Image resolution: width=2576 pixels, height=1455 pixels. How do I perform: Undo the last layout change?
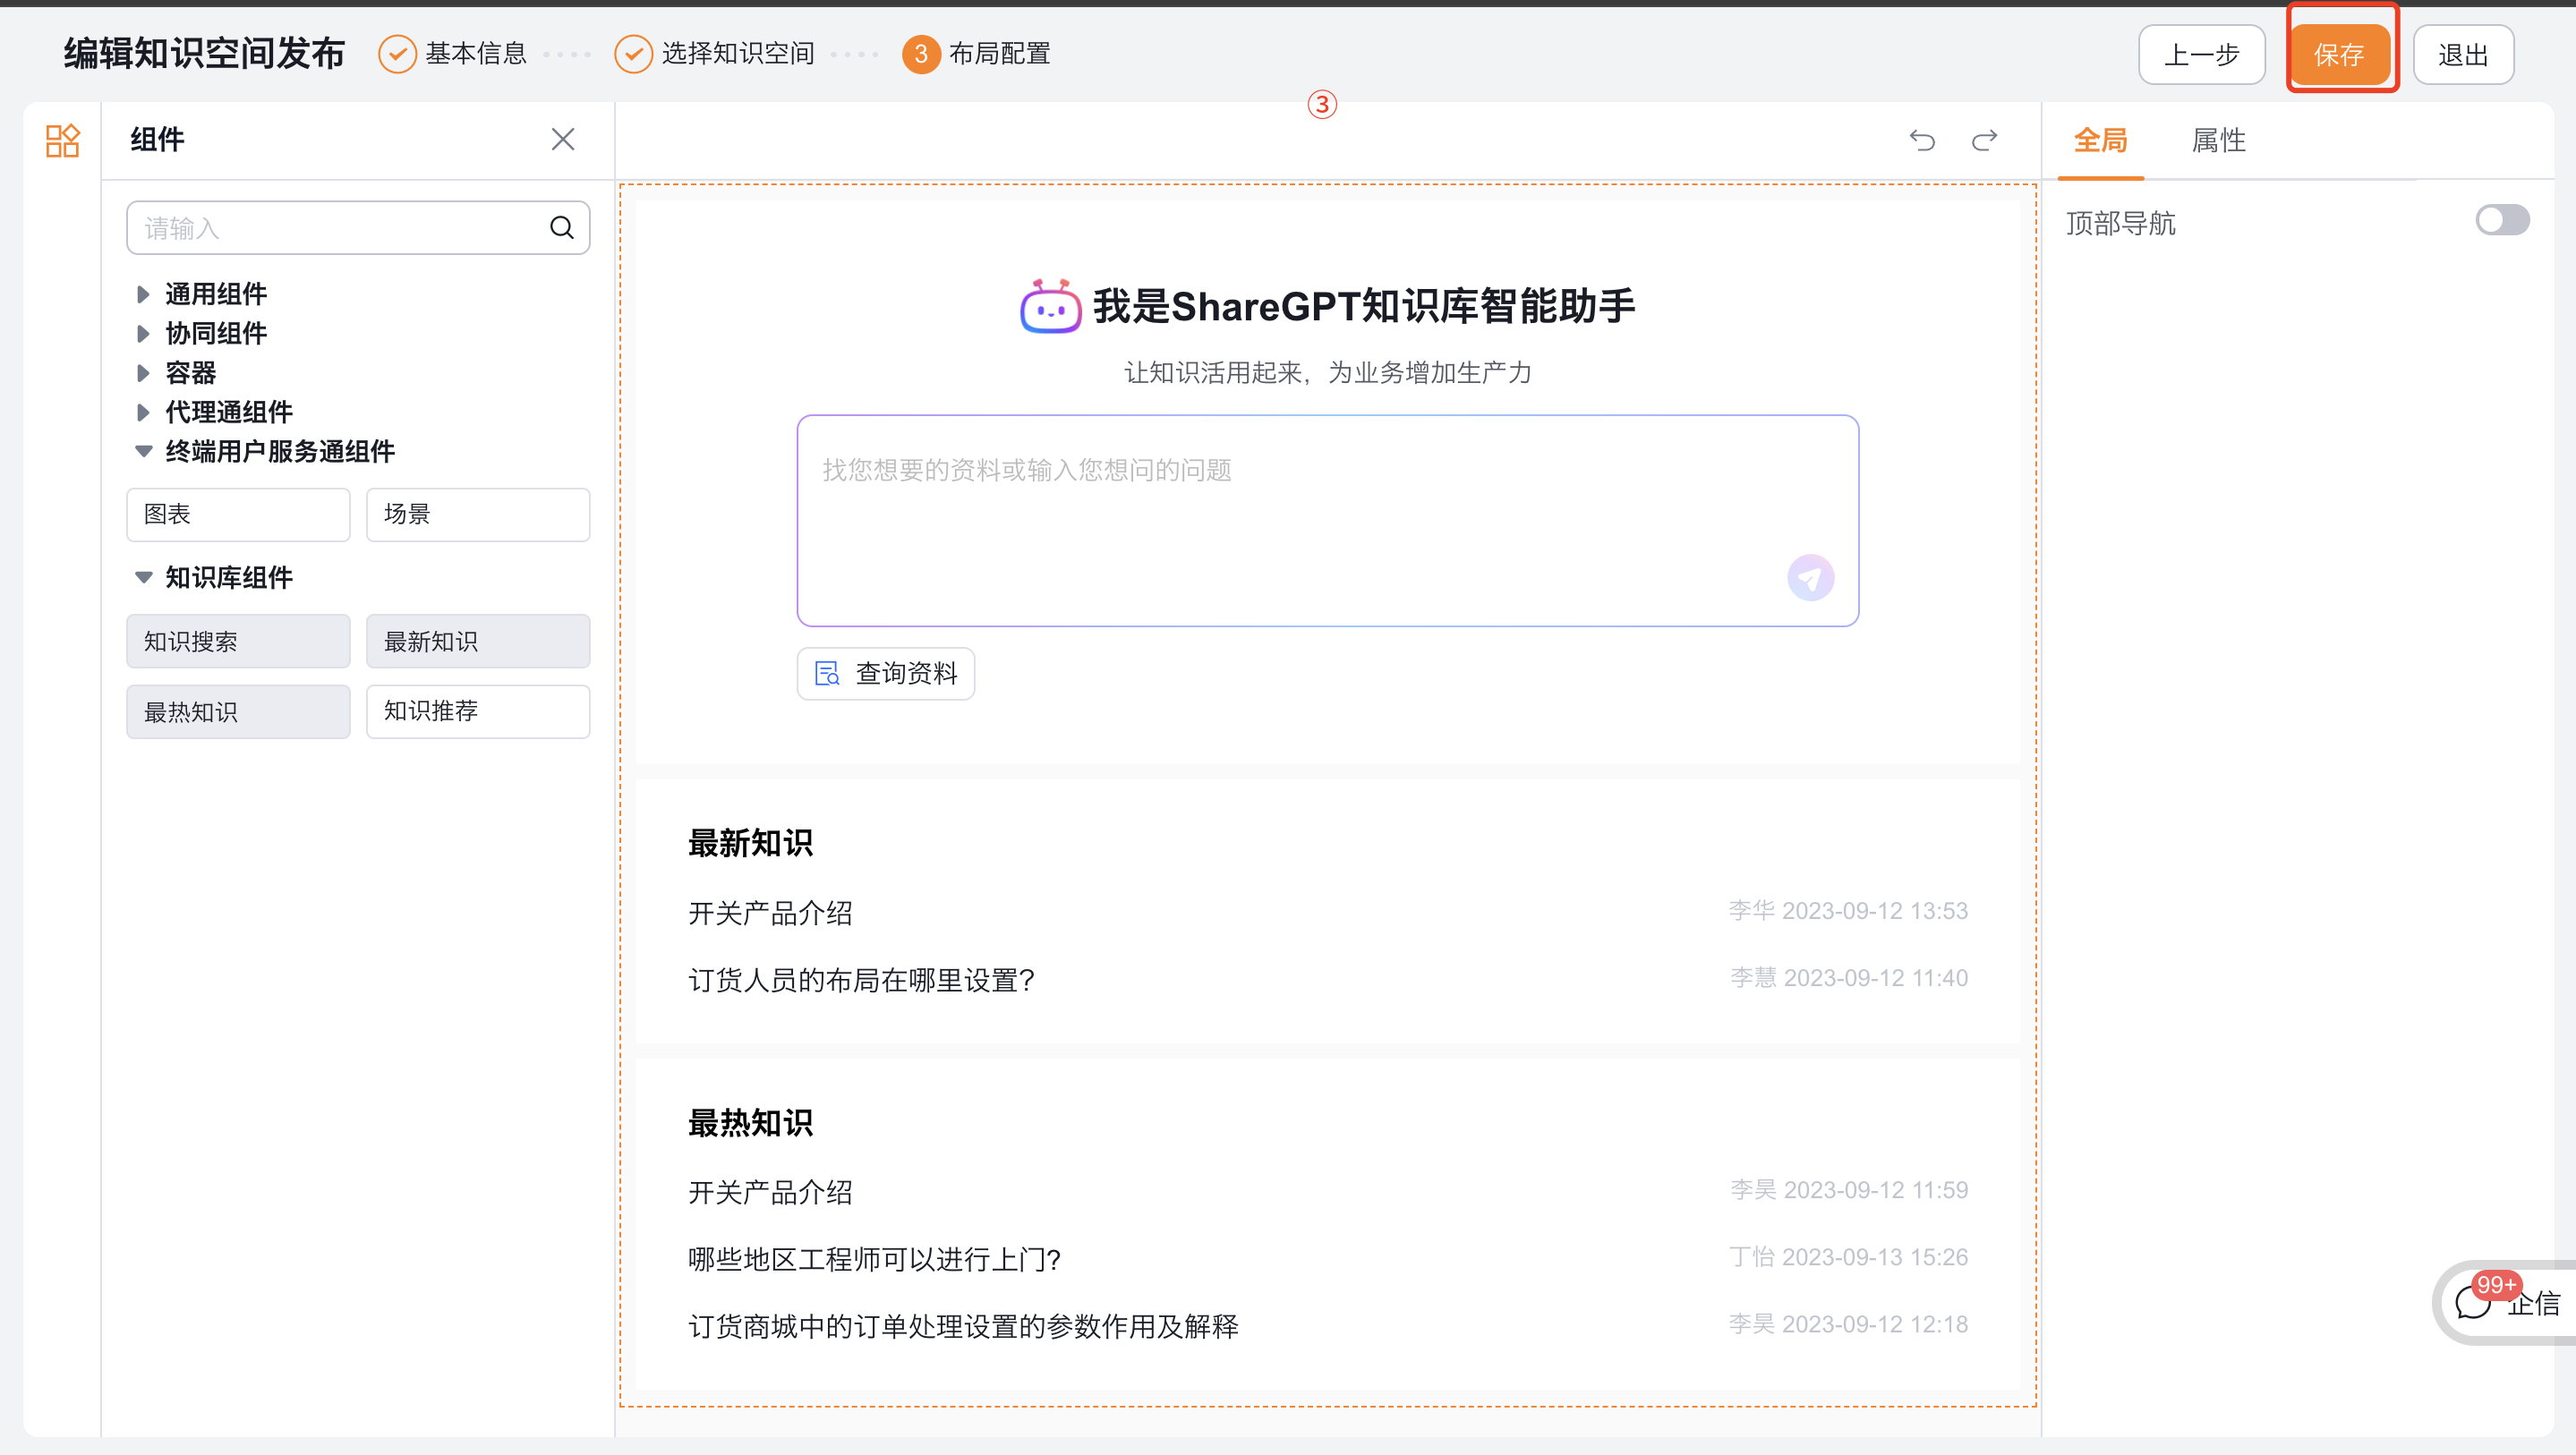pyautogui.click(x=1922, y=140)
